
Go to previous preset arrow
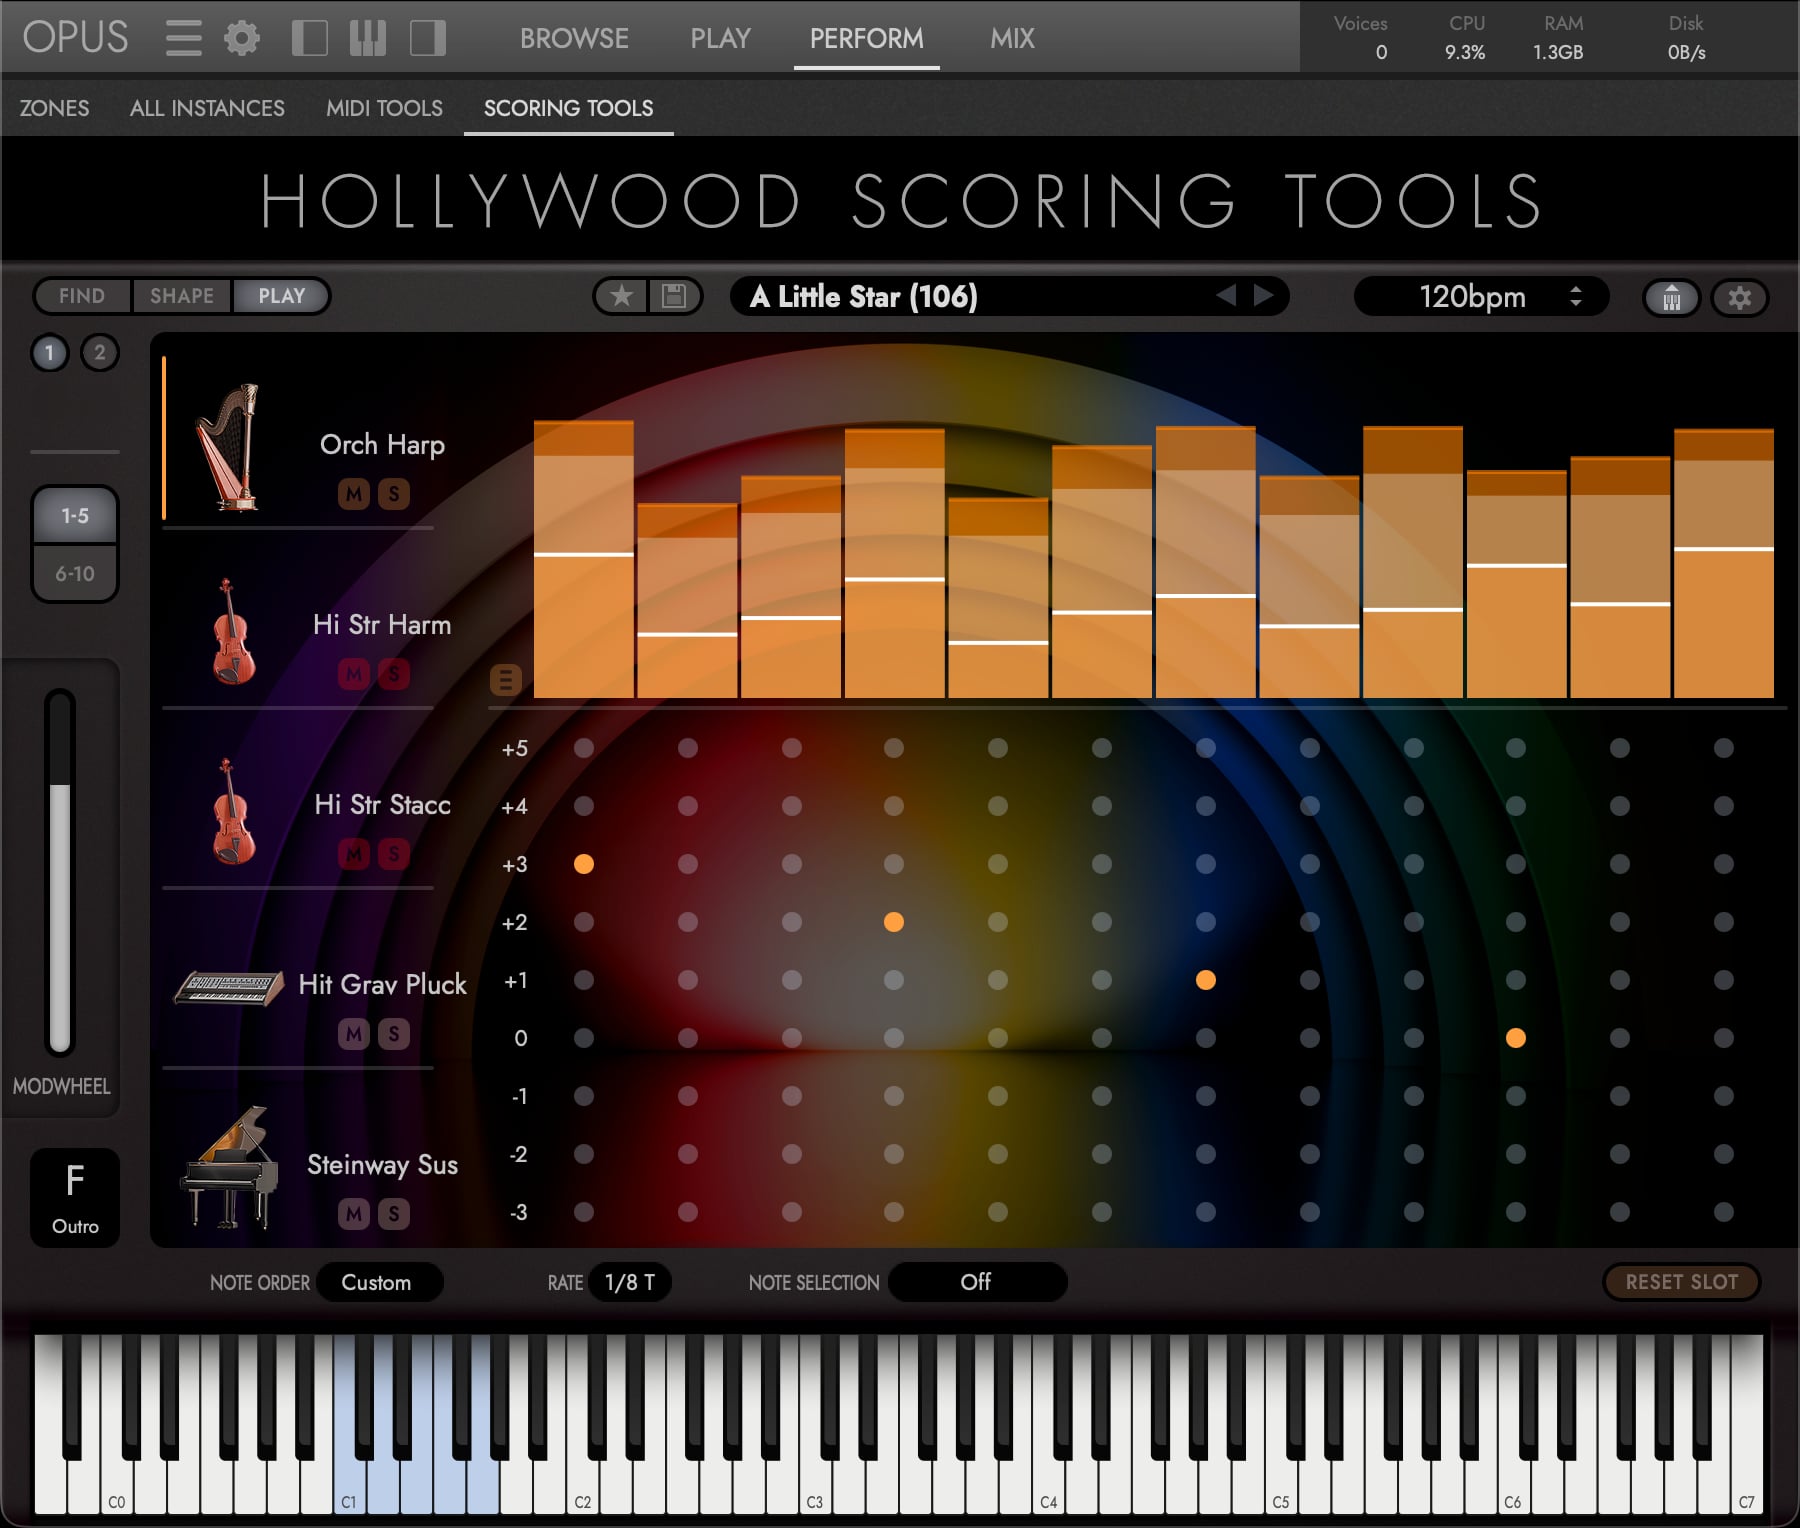[x=1226, y=295]
